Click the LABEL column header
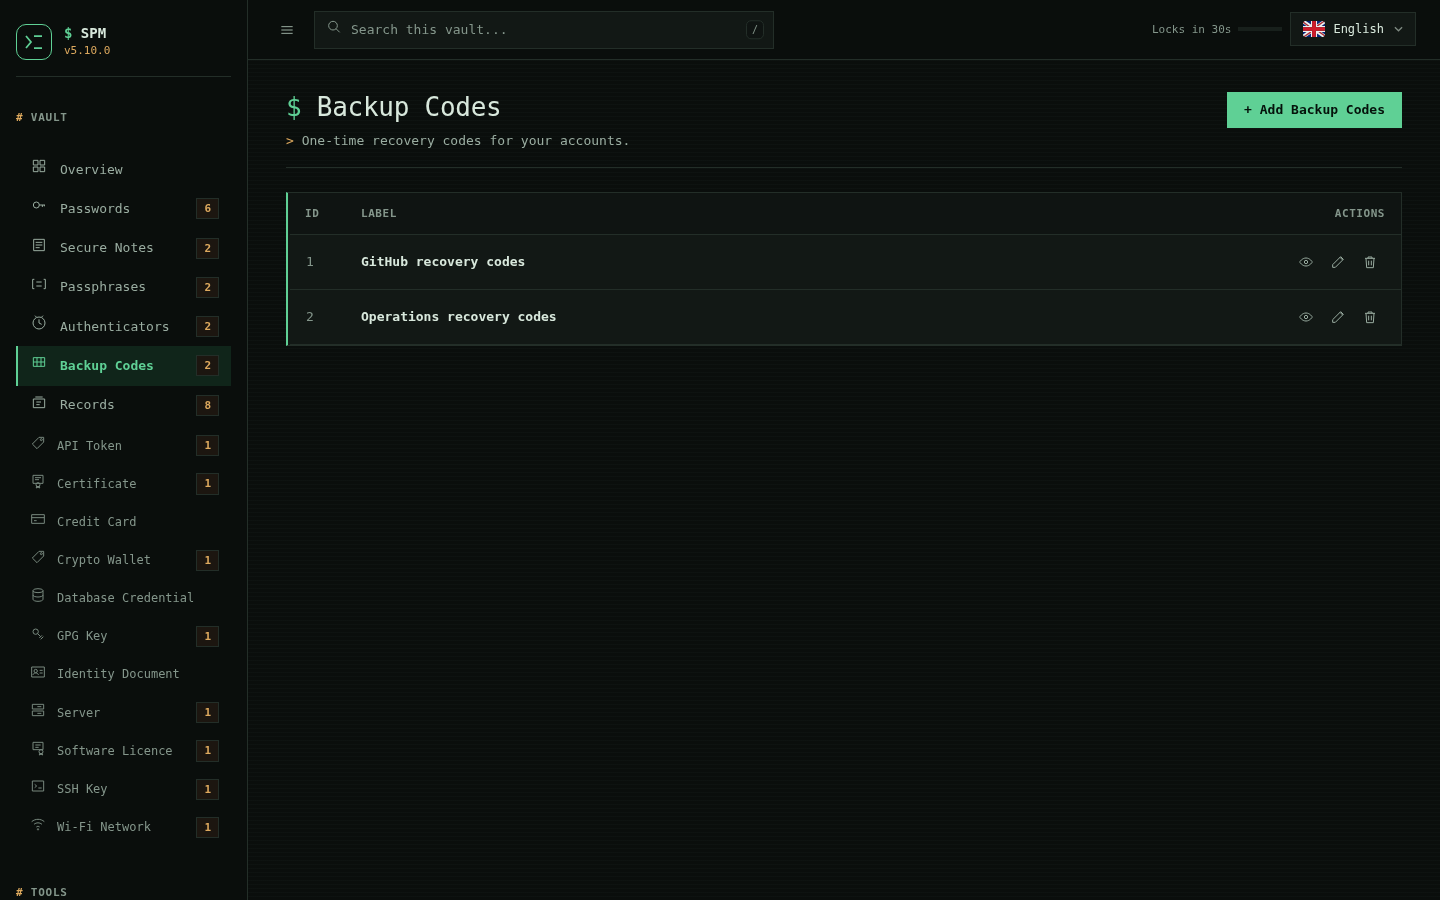1440x900 pixels. 379,213
